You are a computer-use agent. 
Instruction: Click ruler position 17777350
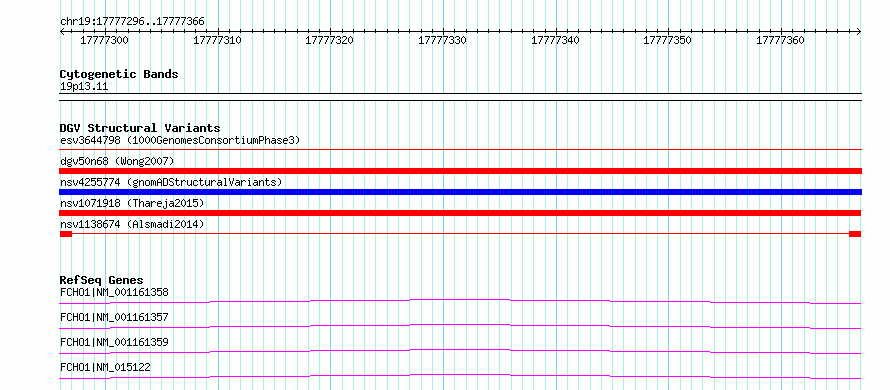click(668, 40)
